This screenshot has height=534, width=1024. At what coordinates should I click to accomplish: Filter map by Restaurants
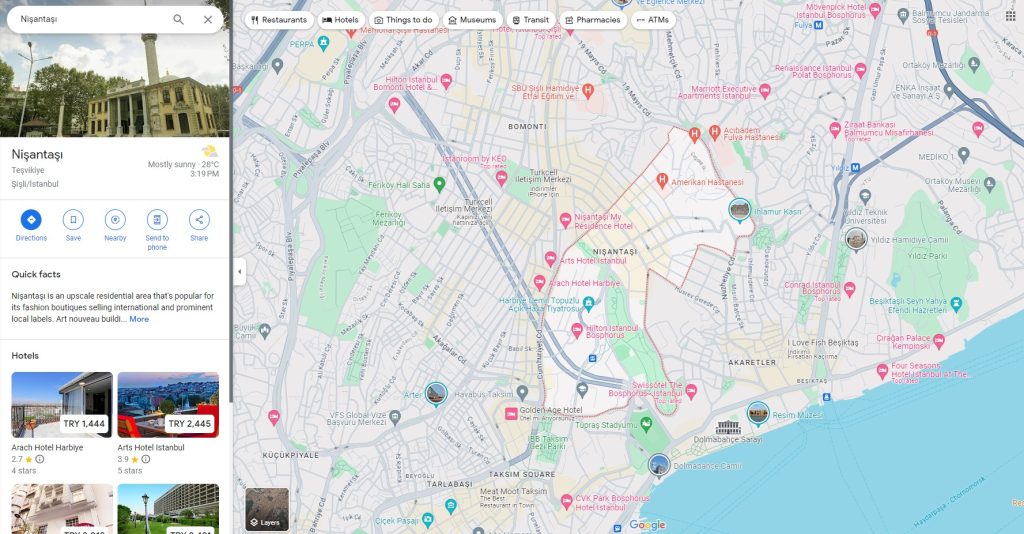(279, 20)
